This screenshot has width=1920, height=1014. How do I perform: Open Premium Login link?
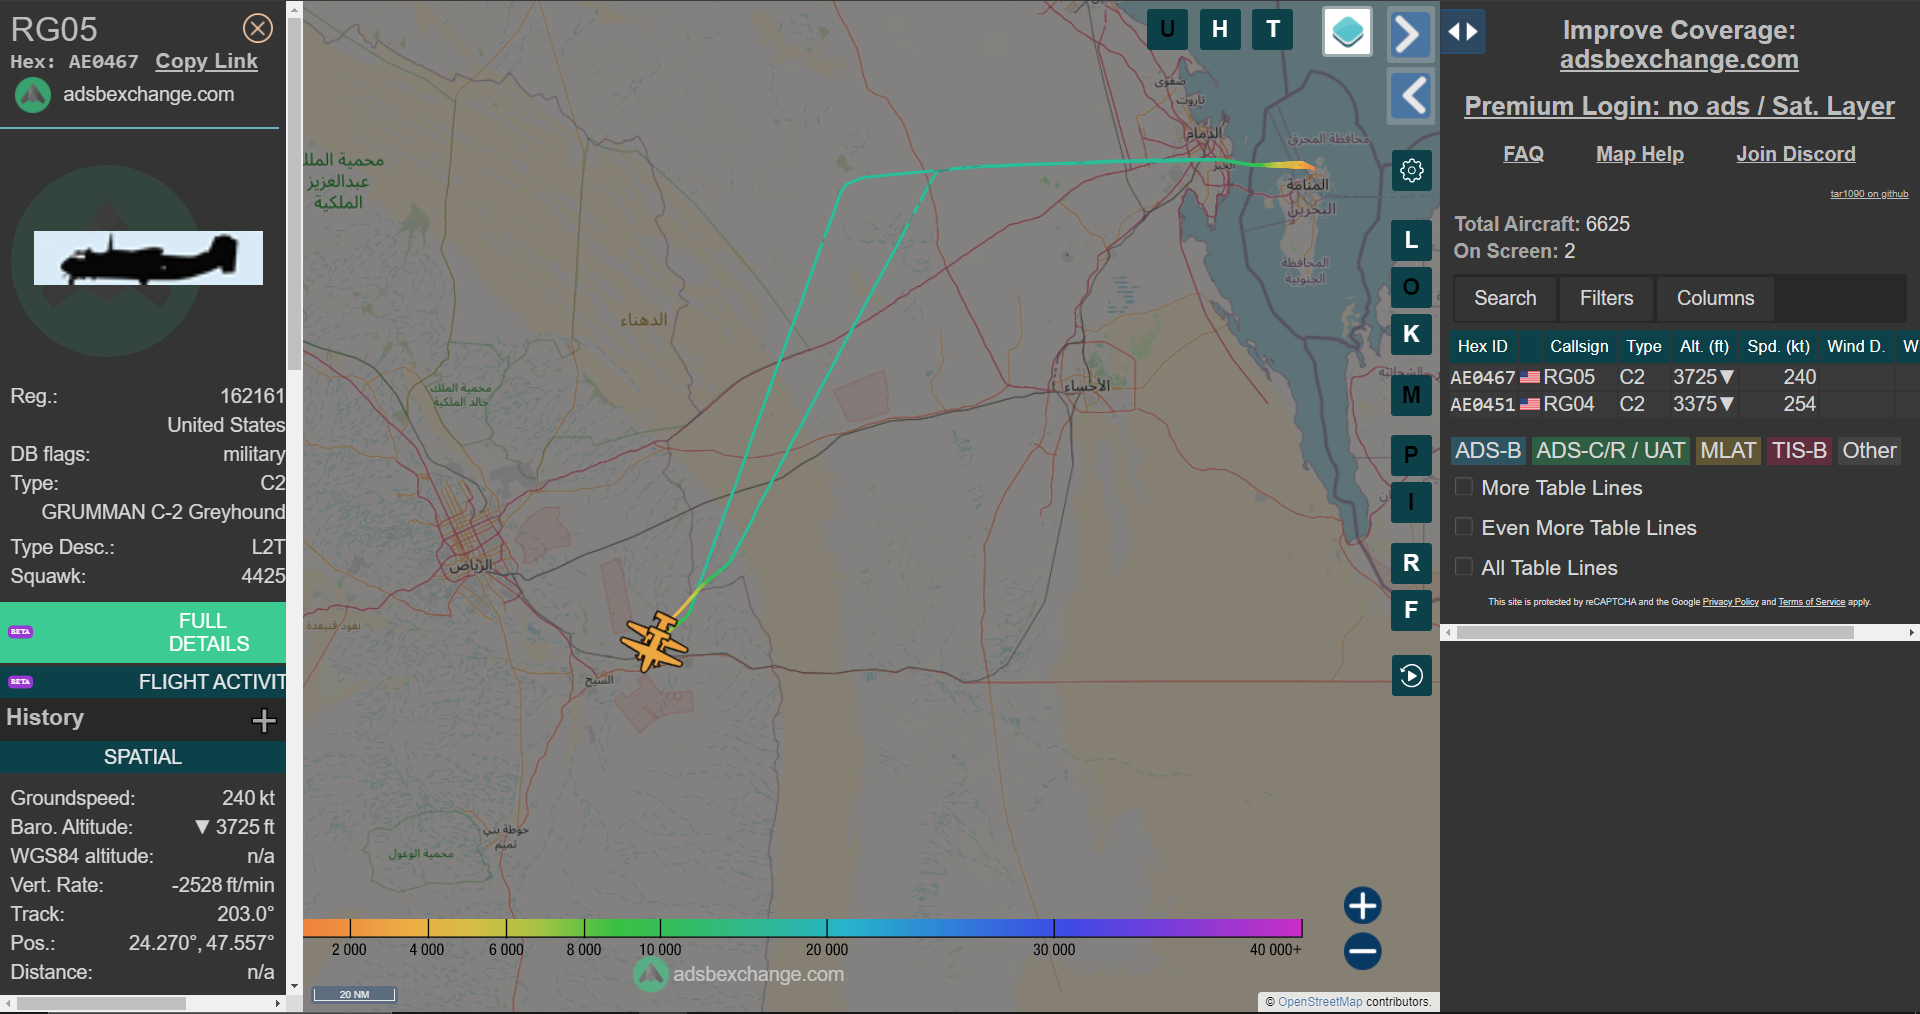1679,106
